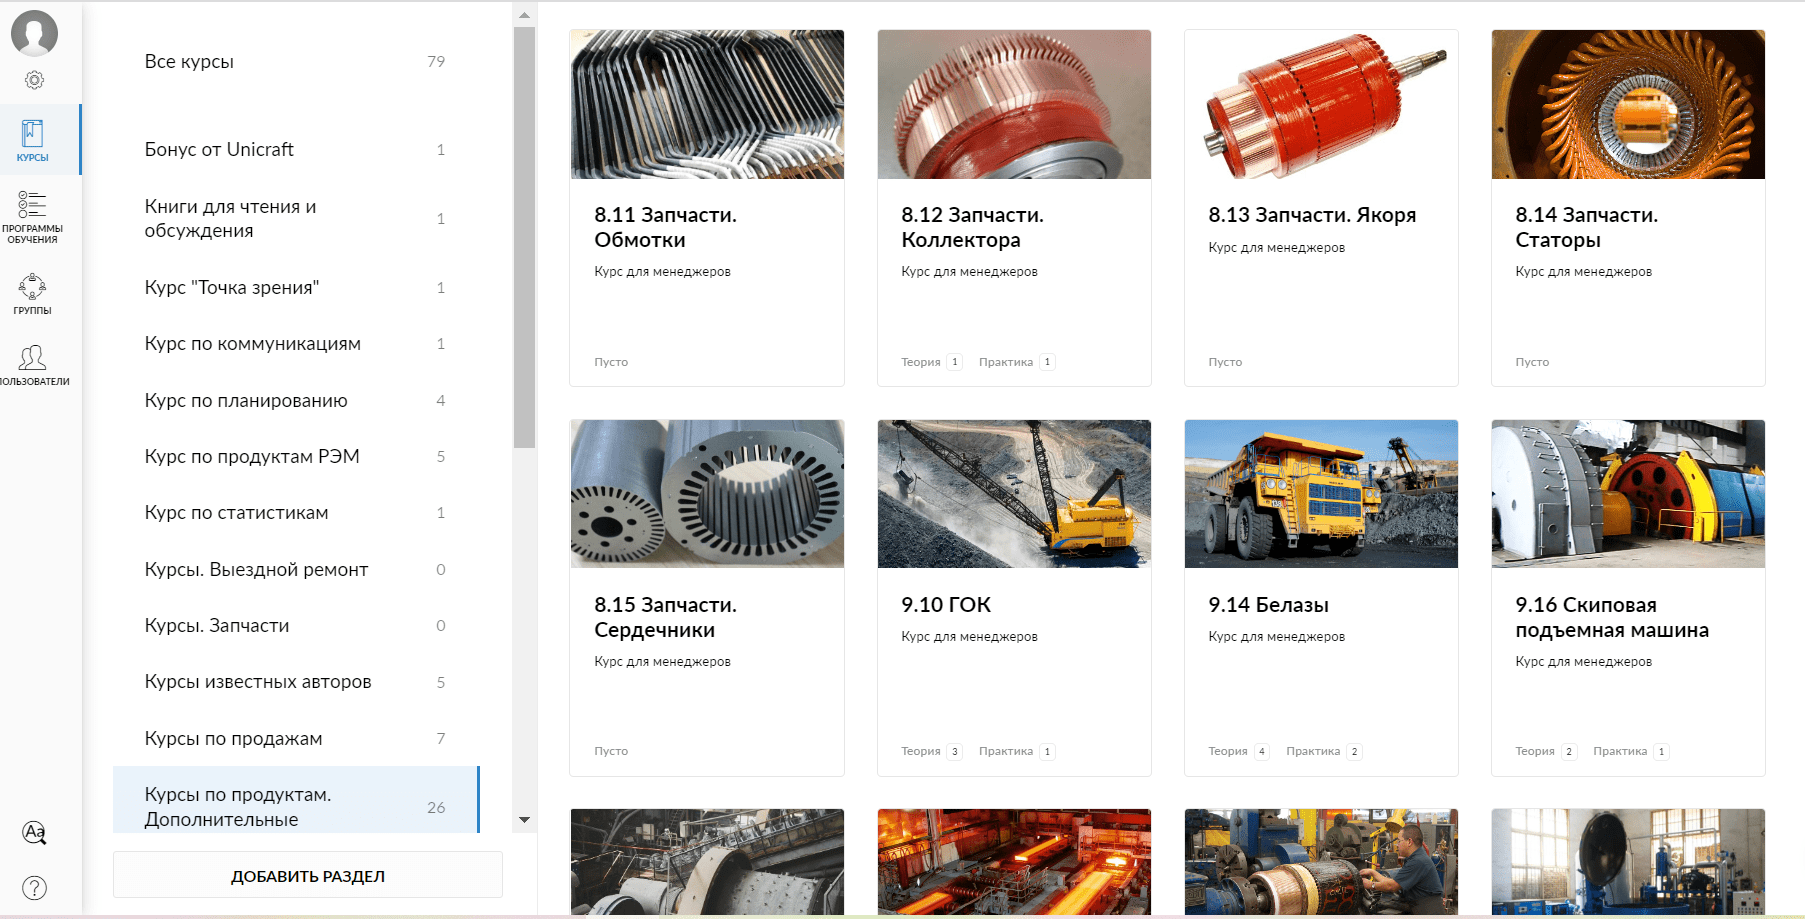Open the help question mark icon
The width and height of the screenshot is (1805, 919).
point(34,887)
